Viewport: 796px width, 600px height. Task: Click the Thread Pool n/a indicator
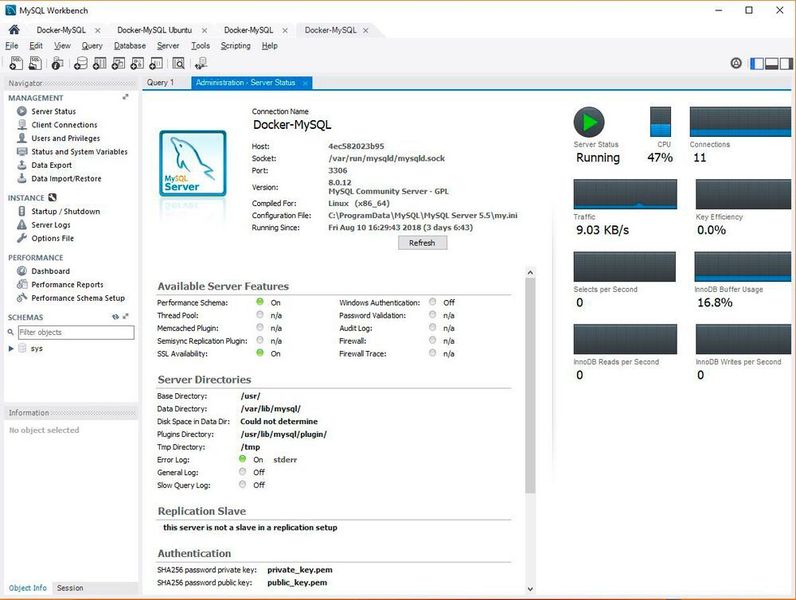[260, 315]
